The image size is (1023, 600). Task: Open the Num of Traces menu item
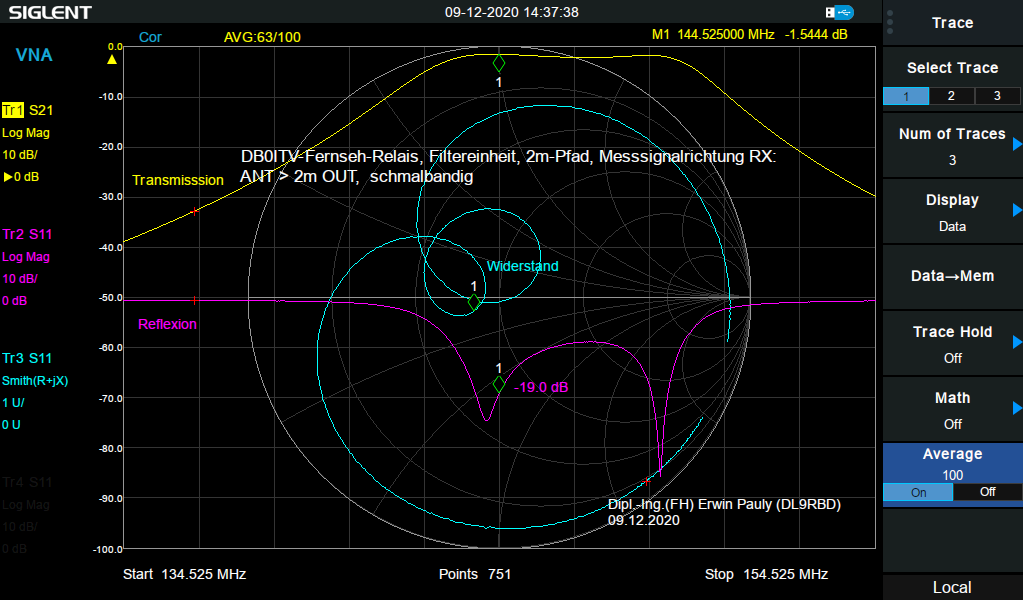953,145
